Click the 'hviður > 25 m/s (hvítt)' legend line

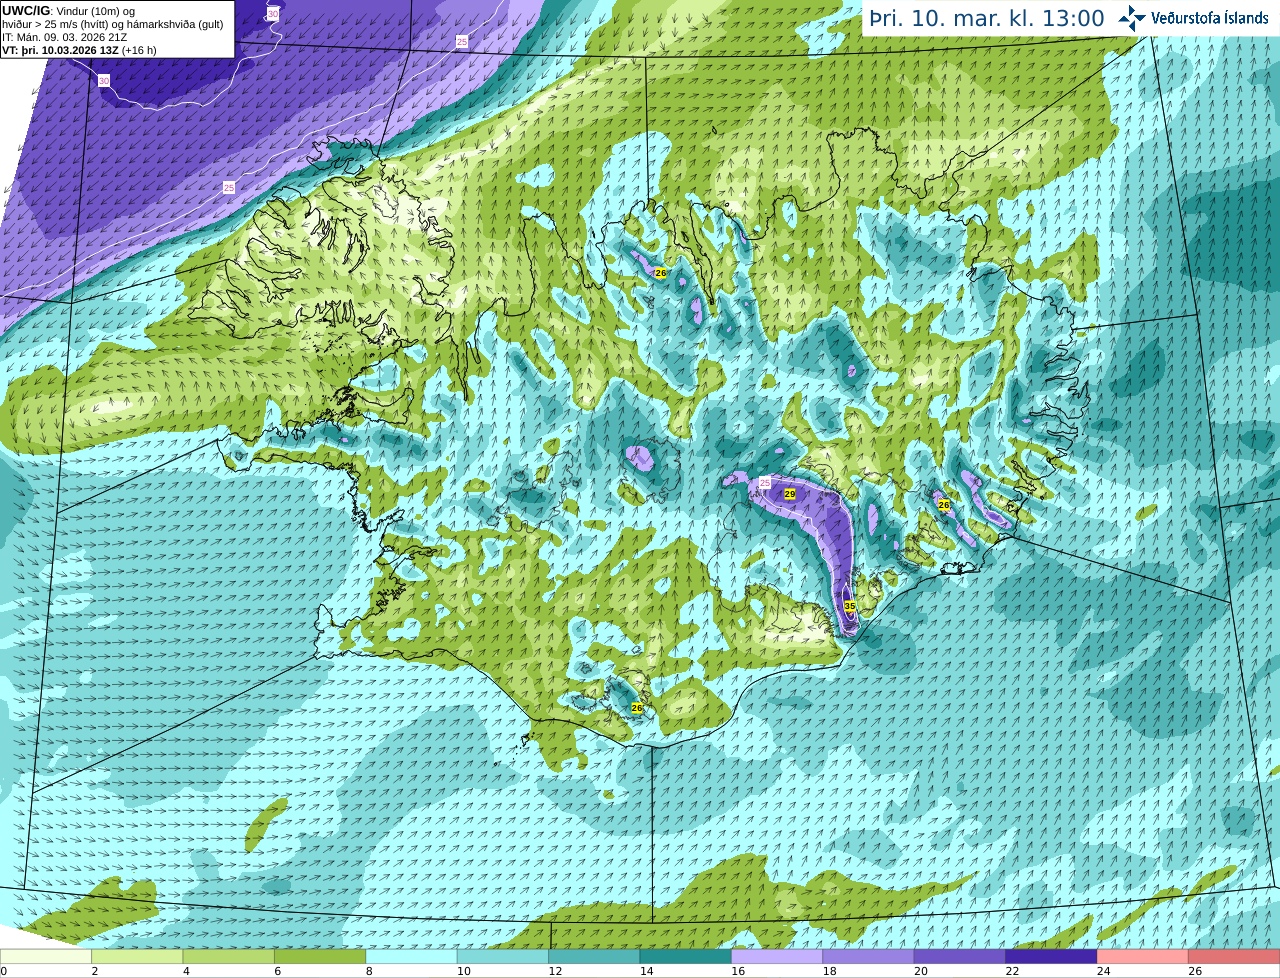point(112,24)
